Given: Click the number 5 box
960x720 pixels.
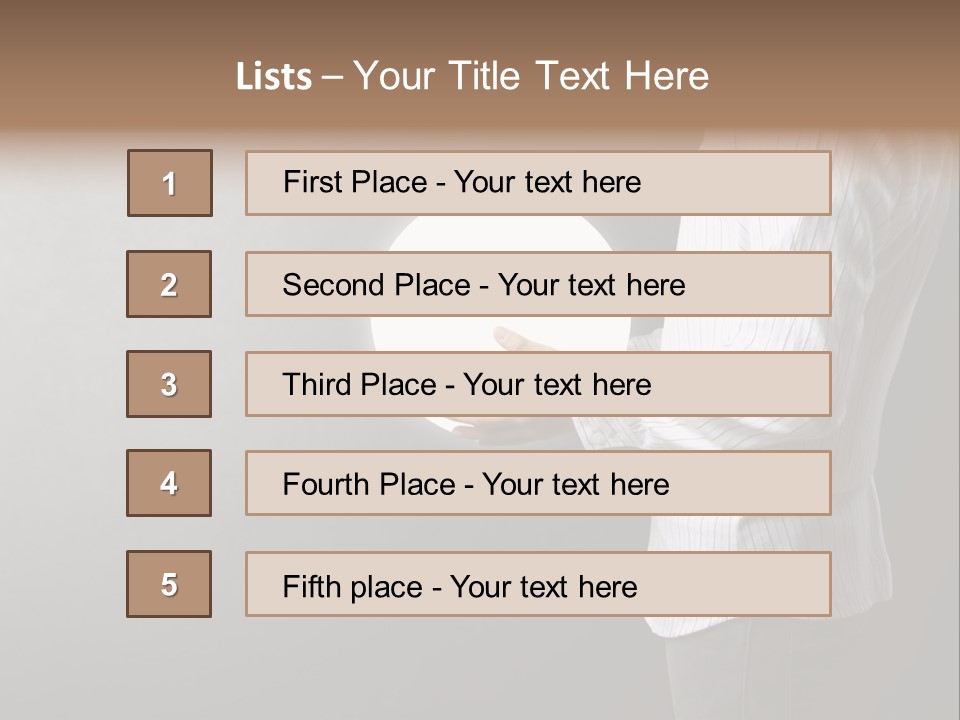Looking at the screenshot, I should tap(169, 584).
